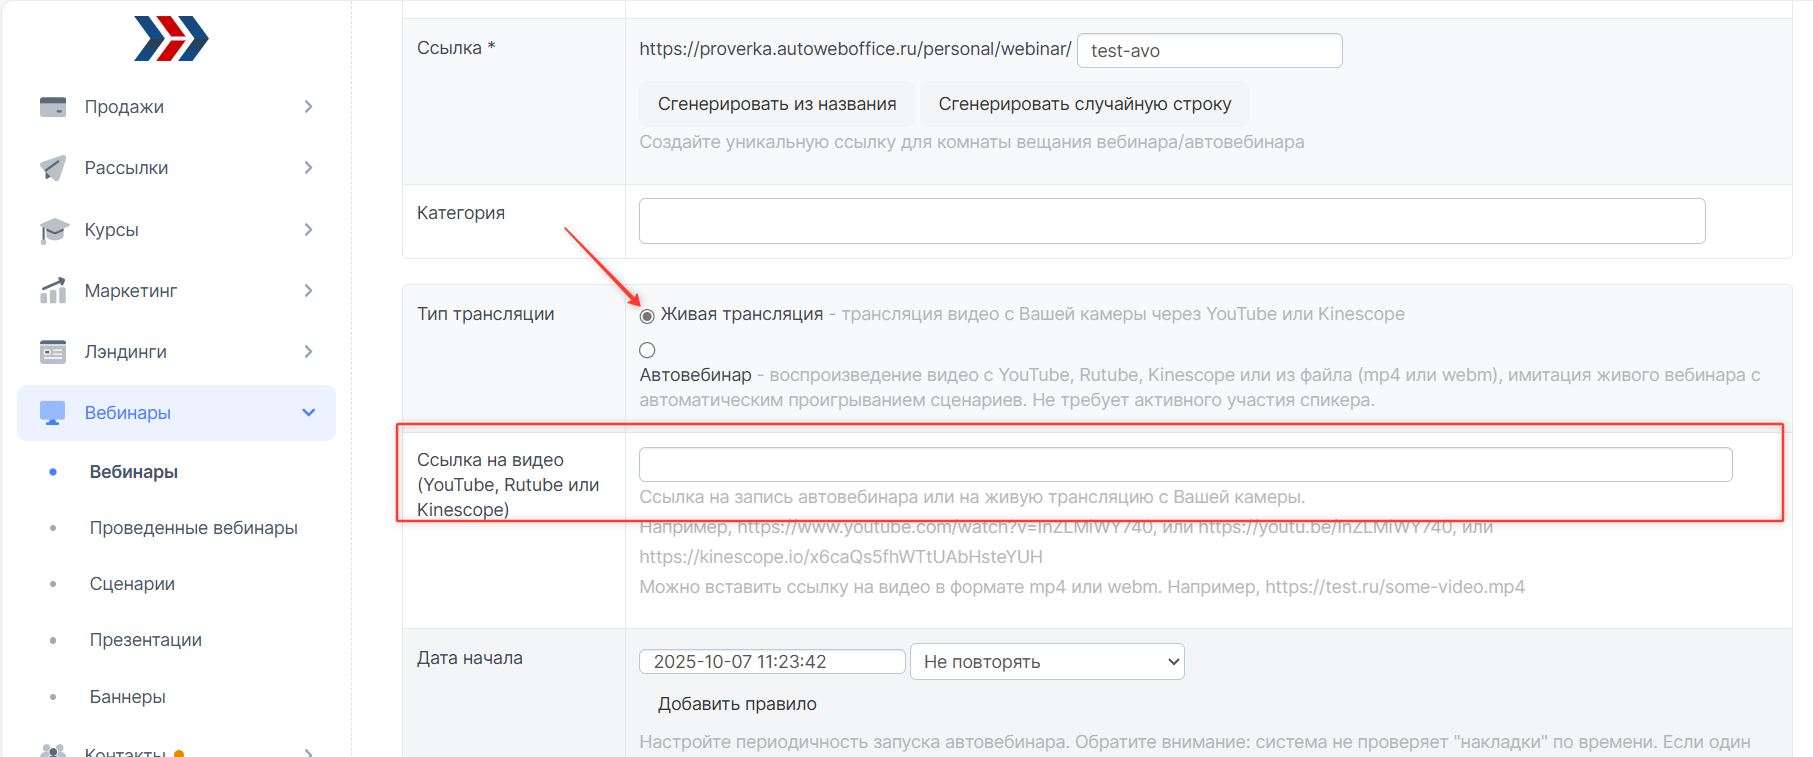
Task: Expand the Продажи menu chevron
Action: tap(308, 107)
